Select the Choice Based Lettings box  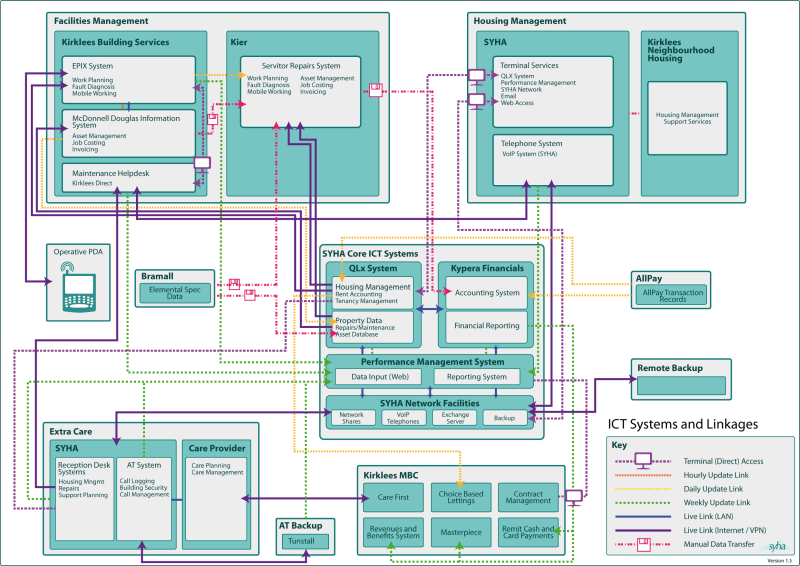pos(461,497)
